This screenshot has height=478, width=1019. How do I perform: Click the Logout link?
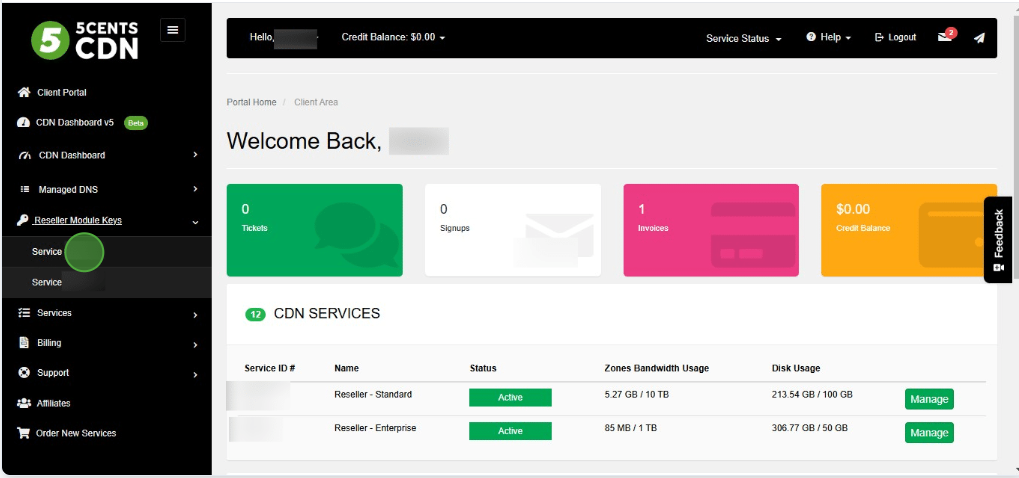coord(896,38)
